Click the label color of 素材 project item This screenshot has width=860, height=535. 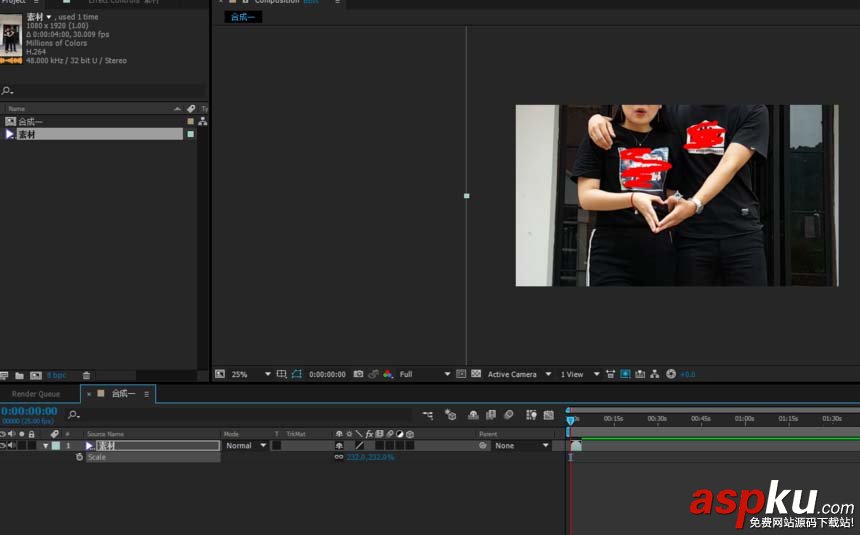coord(190,134)
